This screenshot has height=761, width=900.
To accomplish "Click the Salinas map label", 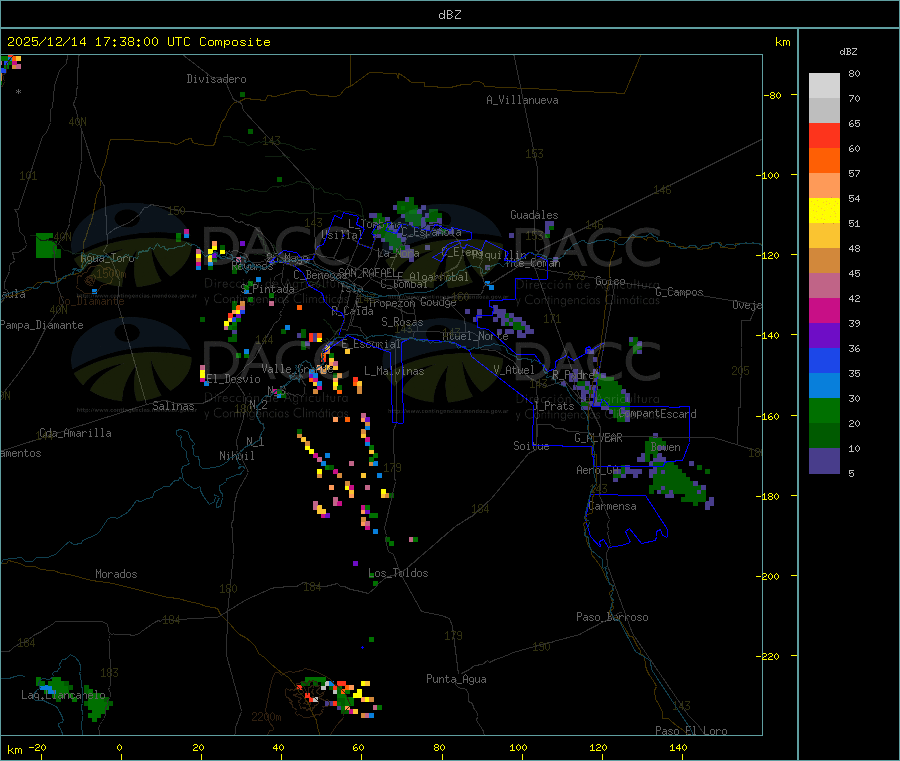I will point(173,406).
